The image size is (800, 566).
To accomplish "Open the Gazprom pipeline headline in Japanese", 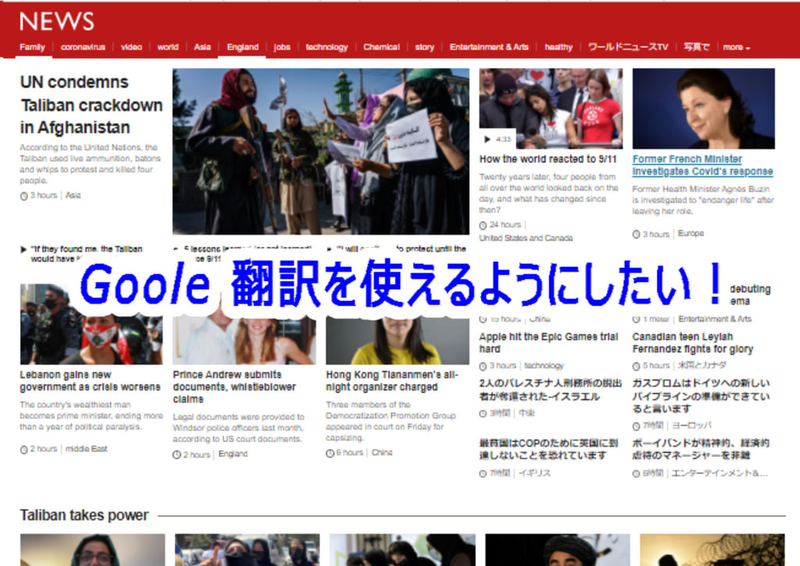I will click(701, 396).
